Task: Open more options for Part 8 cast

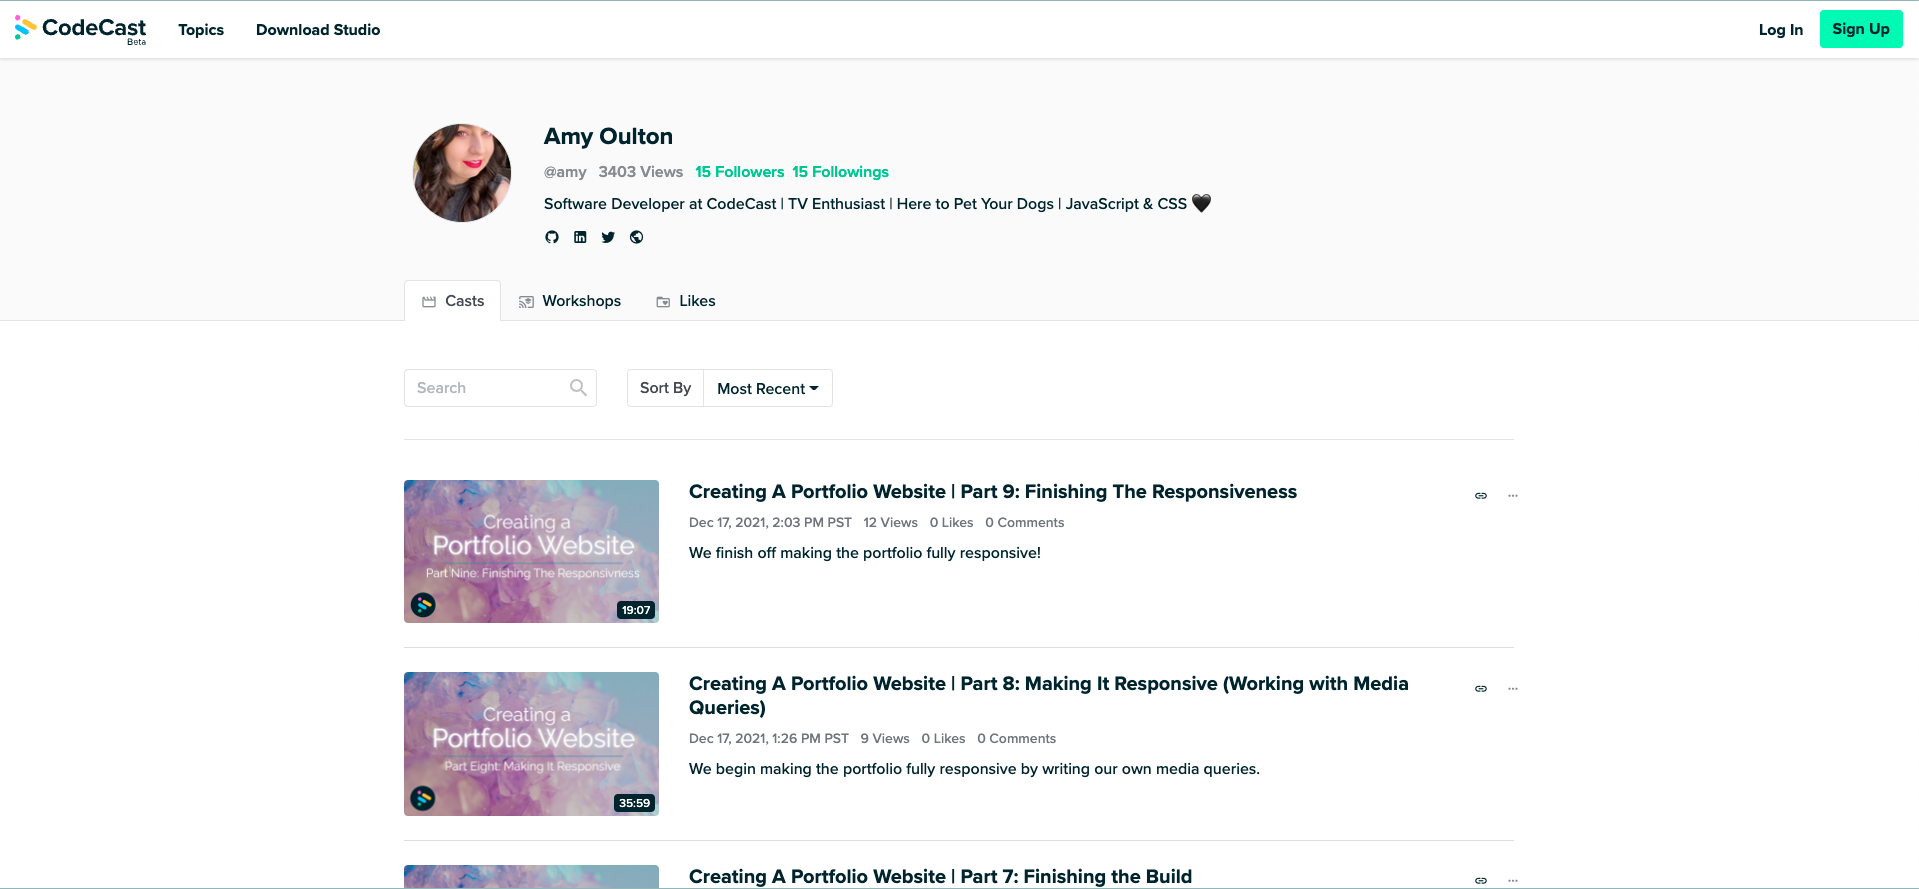Action: pyautogui.click(x=1513, y=689)
